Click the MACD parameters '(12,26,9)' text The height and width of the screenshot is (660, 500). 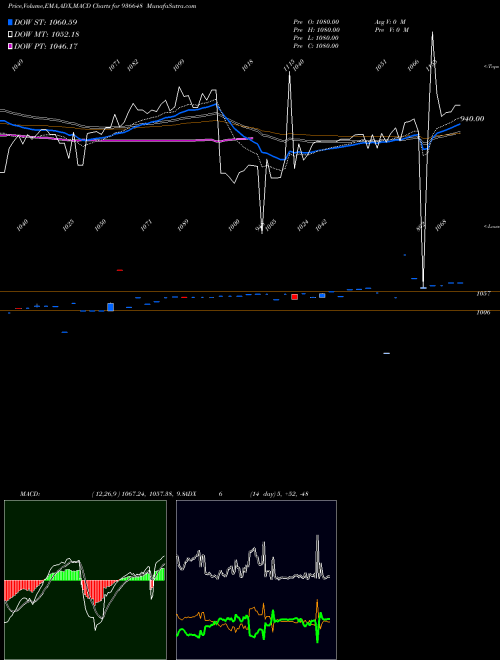106,494
